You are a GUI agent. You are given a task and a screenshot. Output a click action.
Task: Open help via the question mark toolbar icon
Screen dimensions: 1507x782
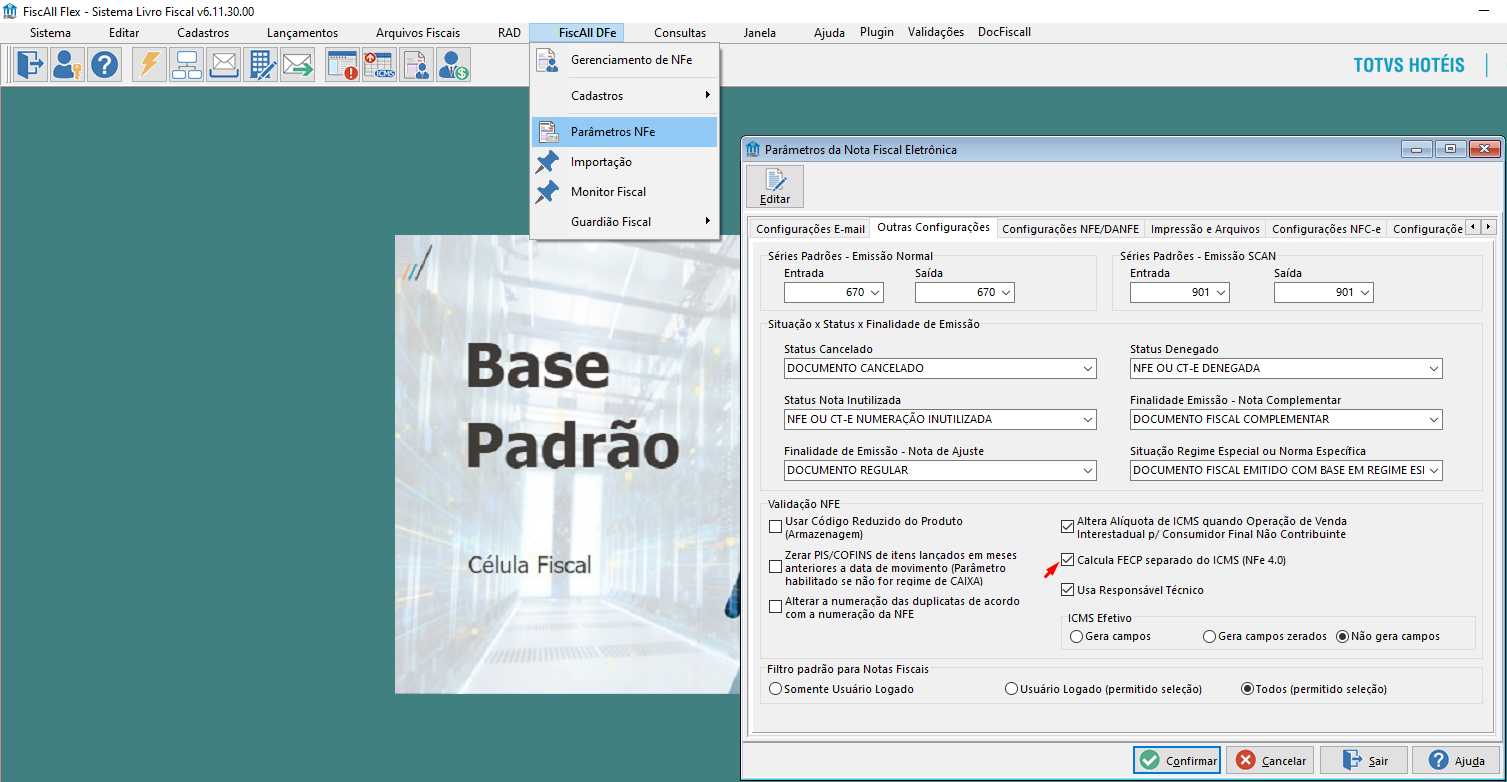click(x=104, y=65)
